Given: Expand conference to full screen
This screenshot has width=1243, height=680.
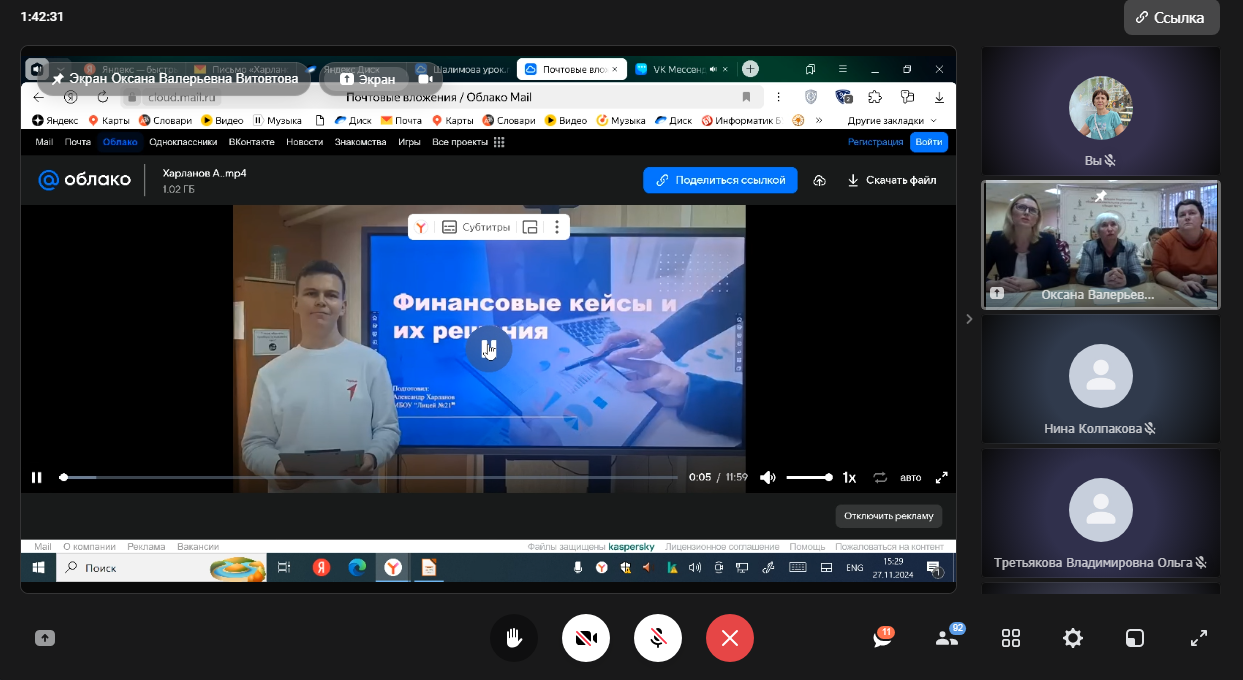Looking at the screenshot, I should (1199, 638).
